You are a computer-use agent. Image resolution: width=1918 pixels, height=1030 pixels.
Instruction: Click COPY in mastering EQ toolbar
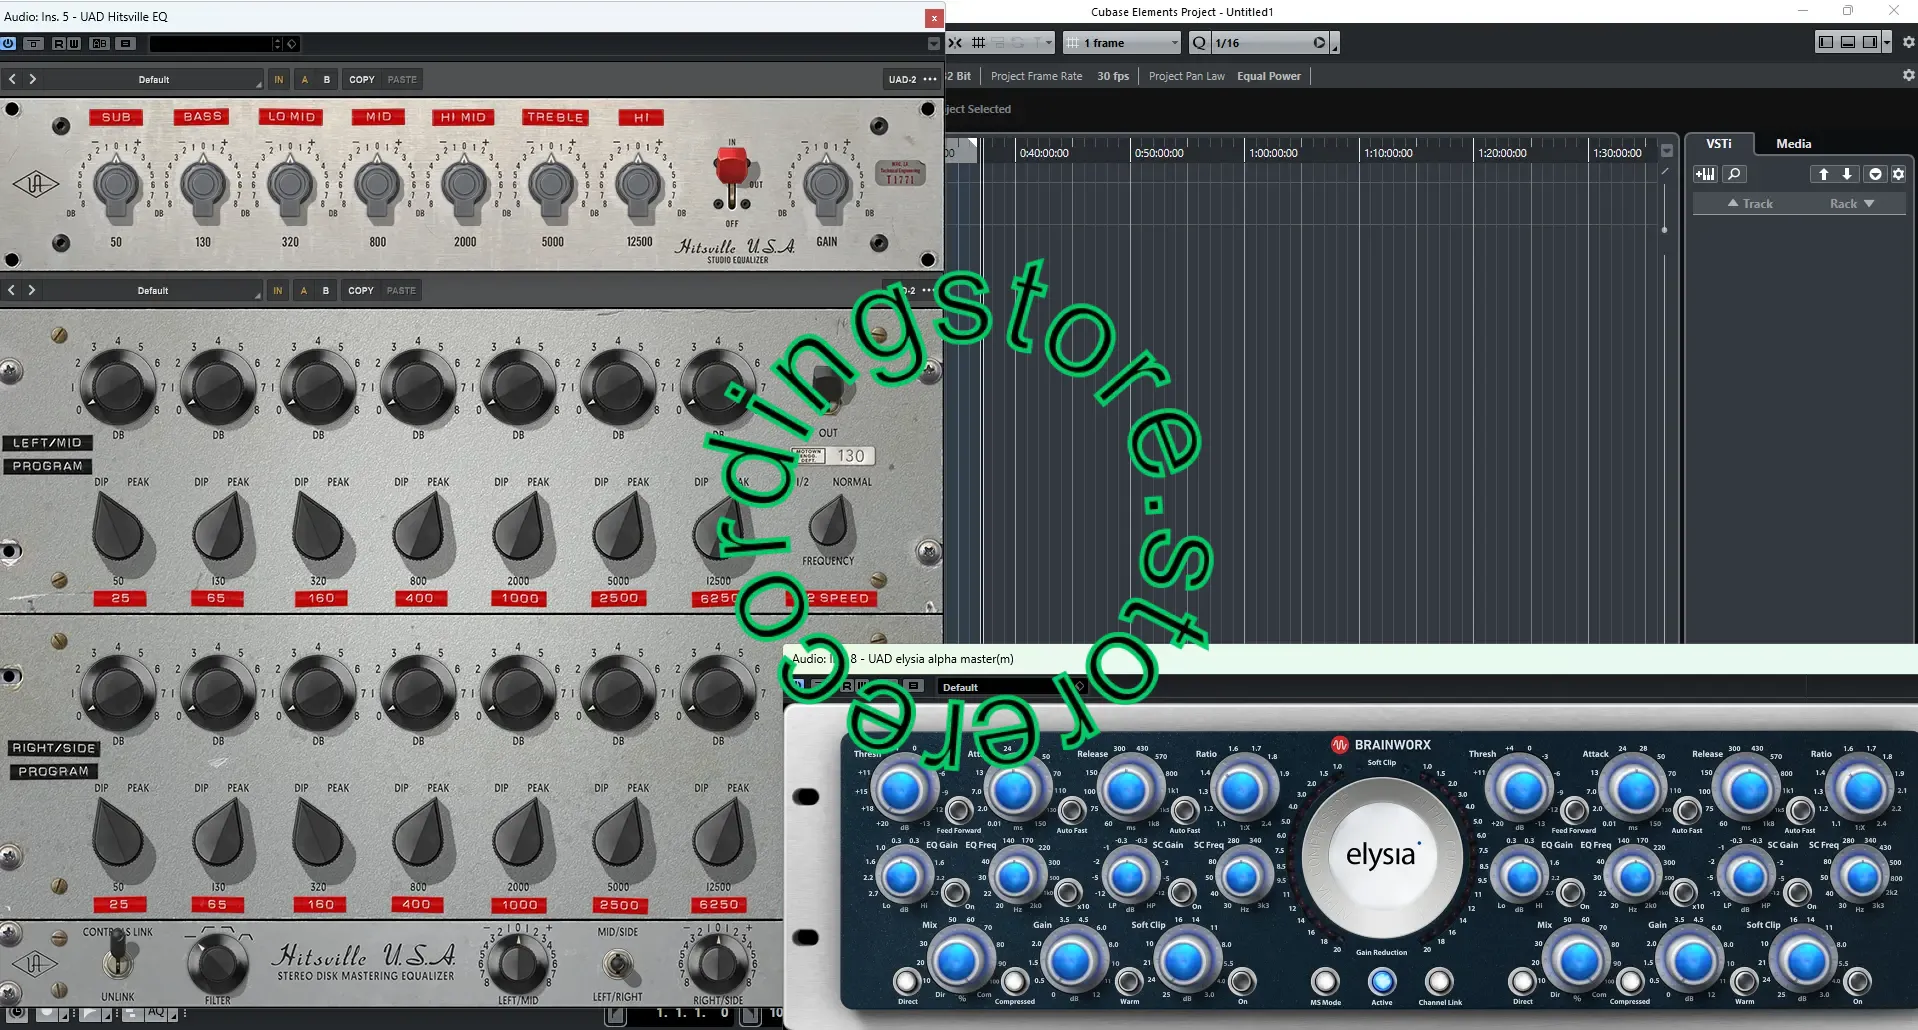361,290
